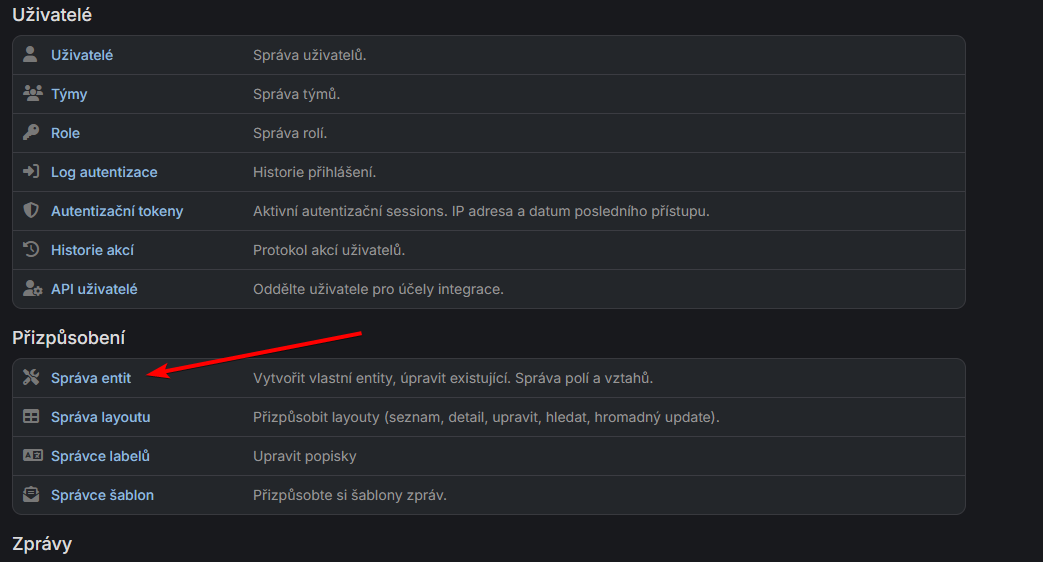Image resolution: width=1043 pixels, height=562 pixels.
Task: Go to the Týmy administration link
Action: [x=69, y=94]
